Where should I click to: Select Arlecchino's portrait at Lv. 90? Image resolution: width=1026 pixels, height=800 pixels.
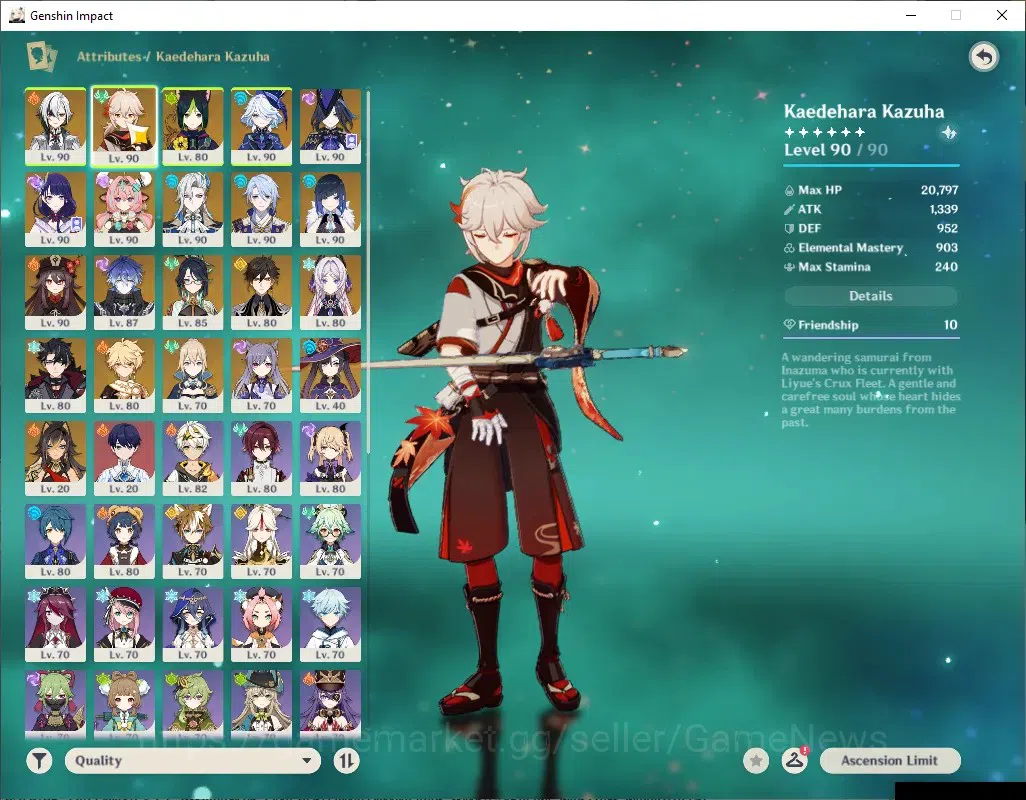[x=56, y=126]
